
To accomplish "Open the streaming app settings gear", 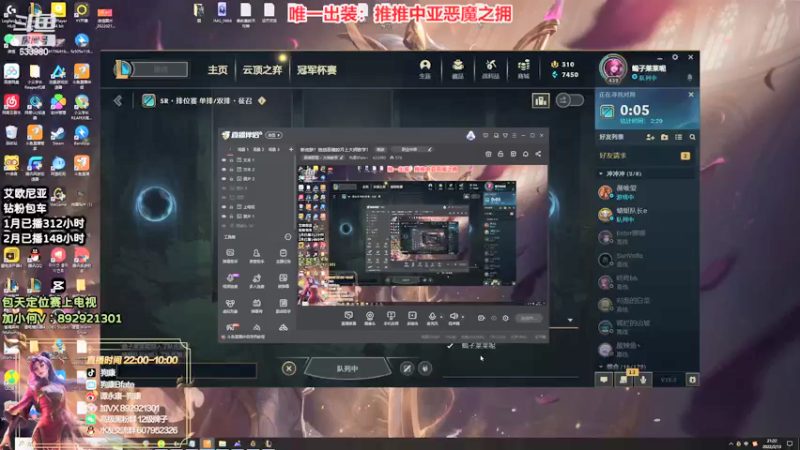I will point(506,318).
